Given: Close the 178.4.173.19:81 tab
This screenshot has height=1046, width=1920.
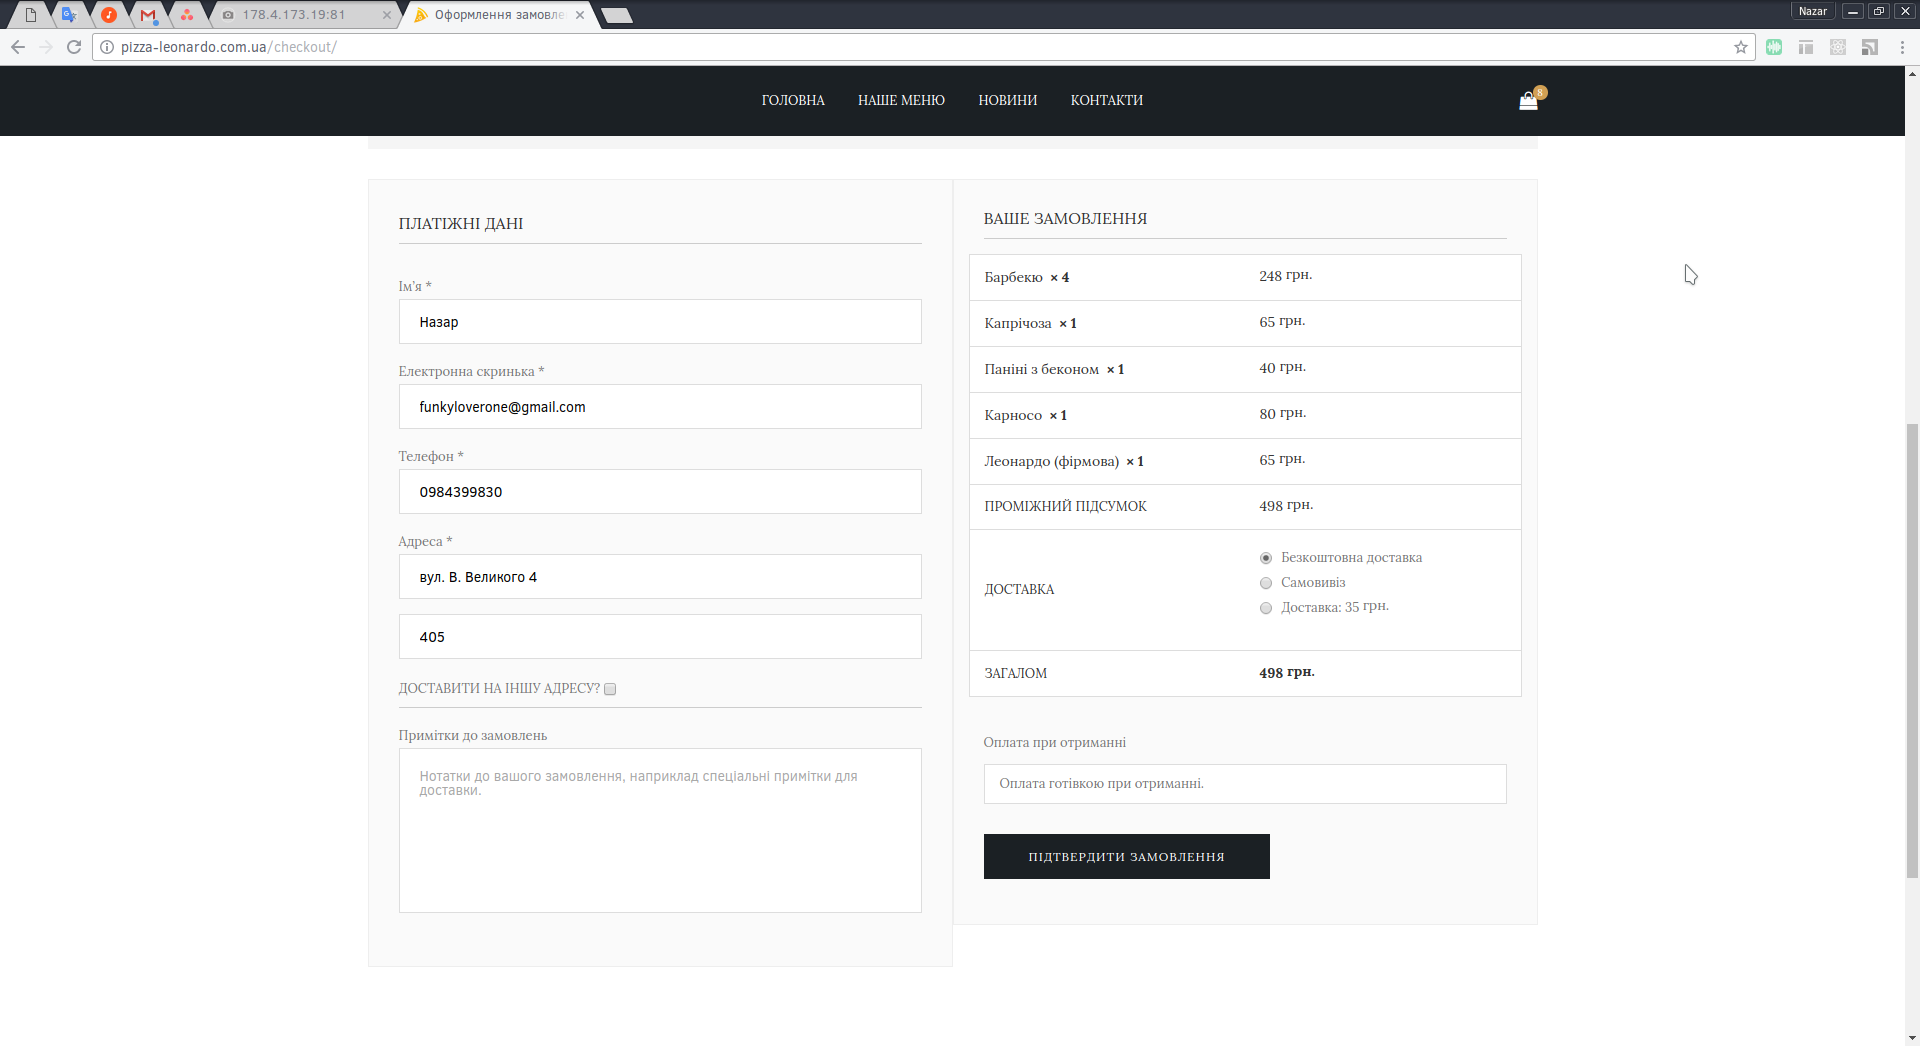Looking at the screenshot, I should pos(387,15).
